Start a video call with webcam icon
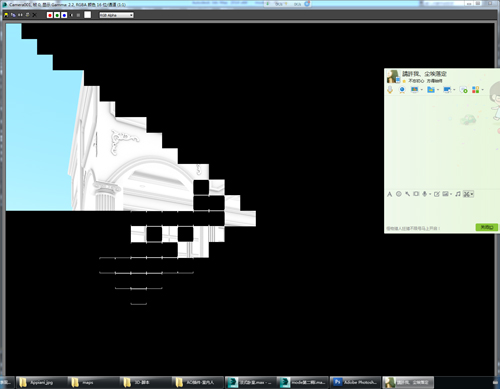The height and width of the screenshot is (389, 500). point(402,90)
